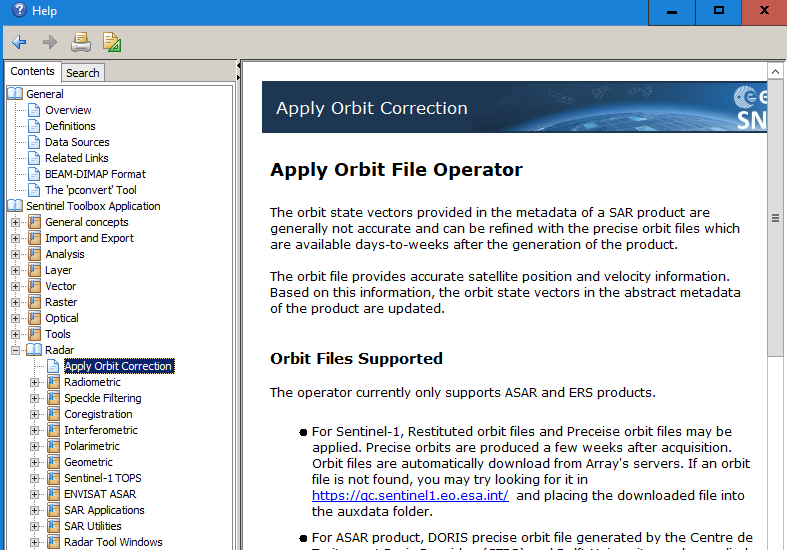Click the content pane scroll-up arrow
Viewport: 787px width, 550px height.
(x=775, y=71)
